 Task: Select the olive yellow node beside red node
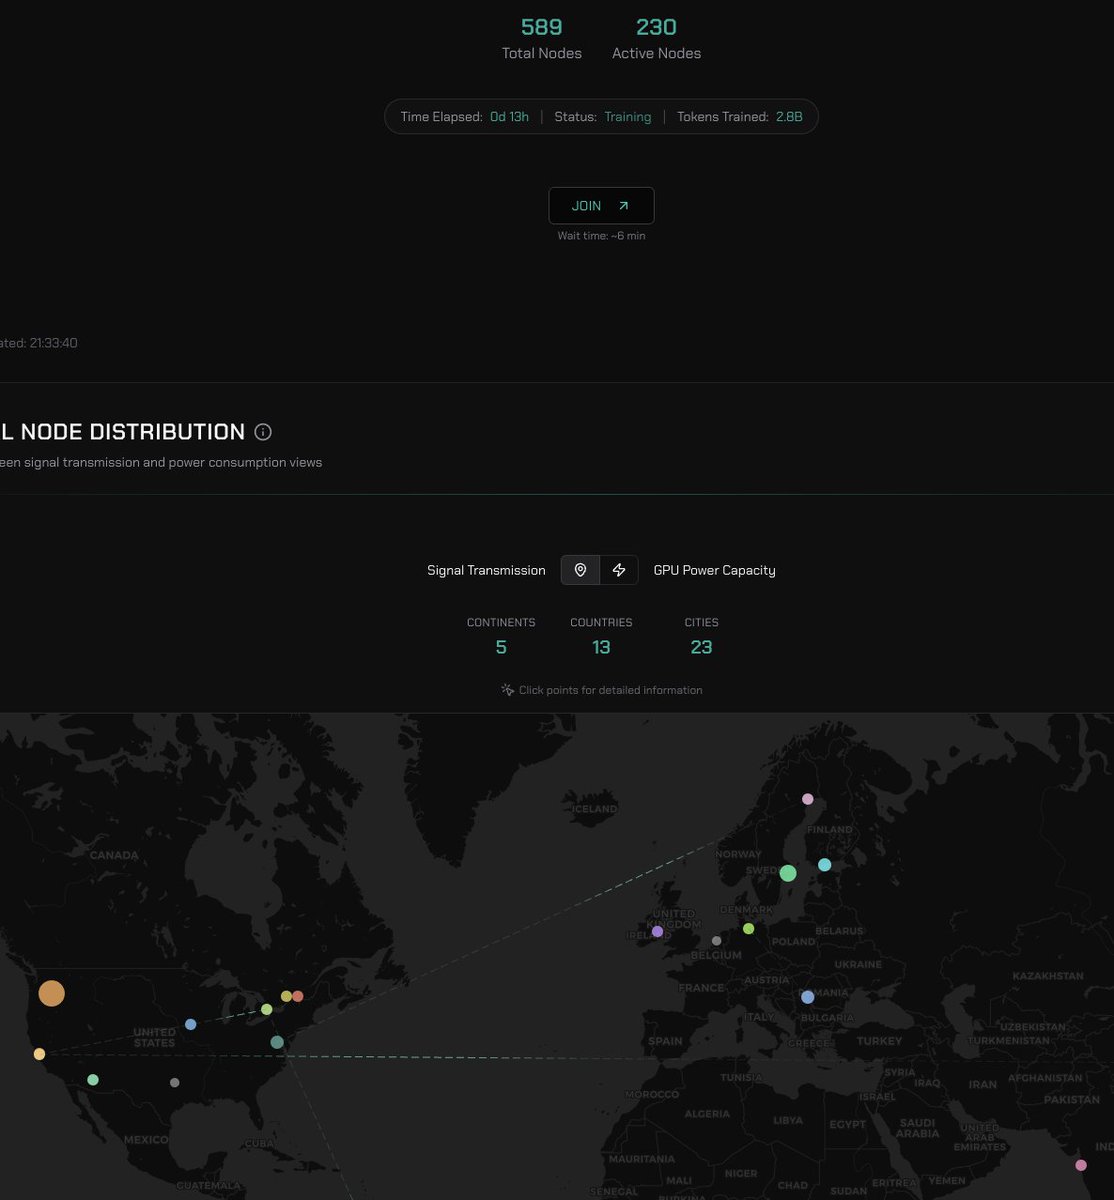click(x=286, y=996)
